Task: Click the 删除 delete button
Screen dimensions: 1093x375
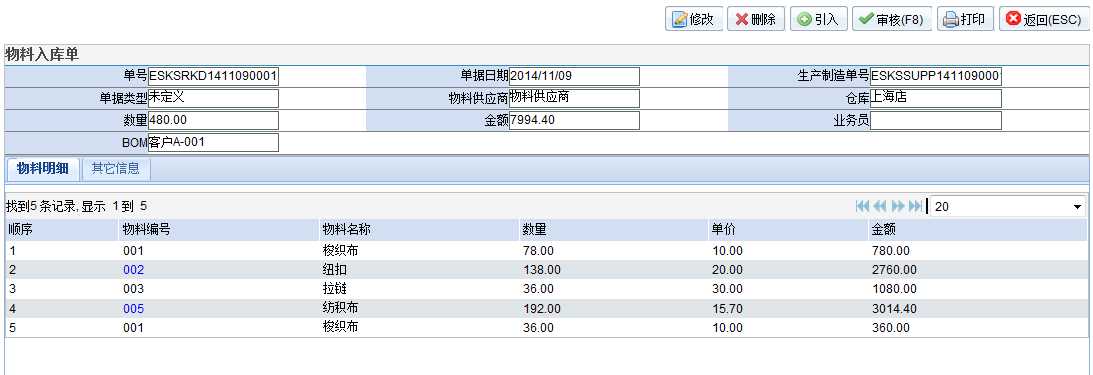Action: pos(756,20)
